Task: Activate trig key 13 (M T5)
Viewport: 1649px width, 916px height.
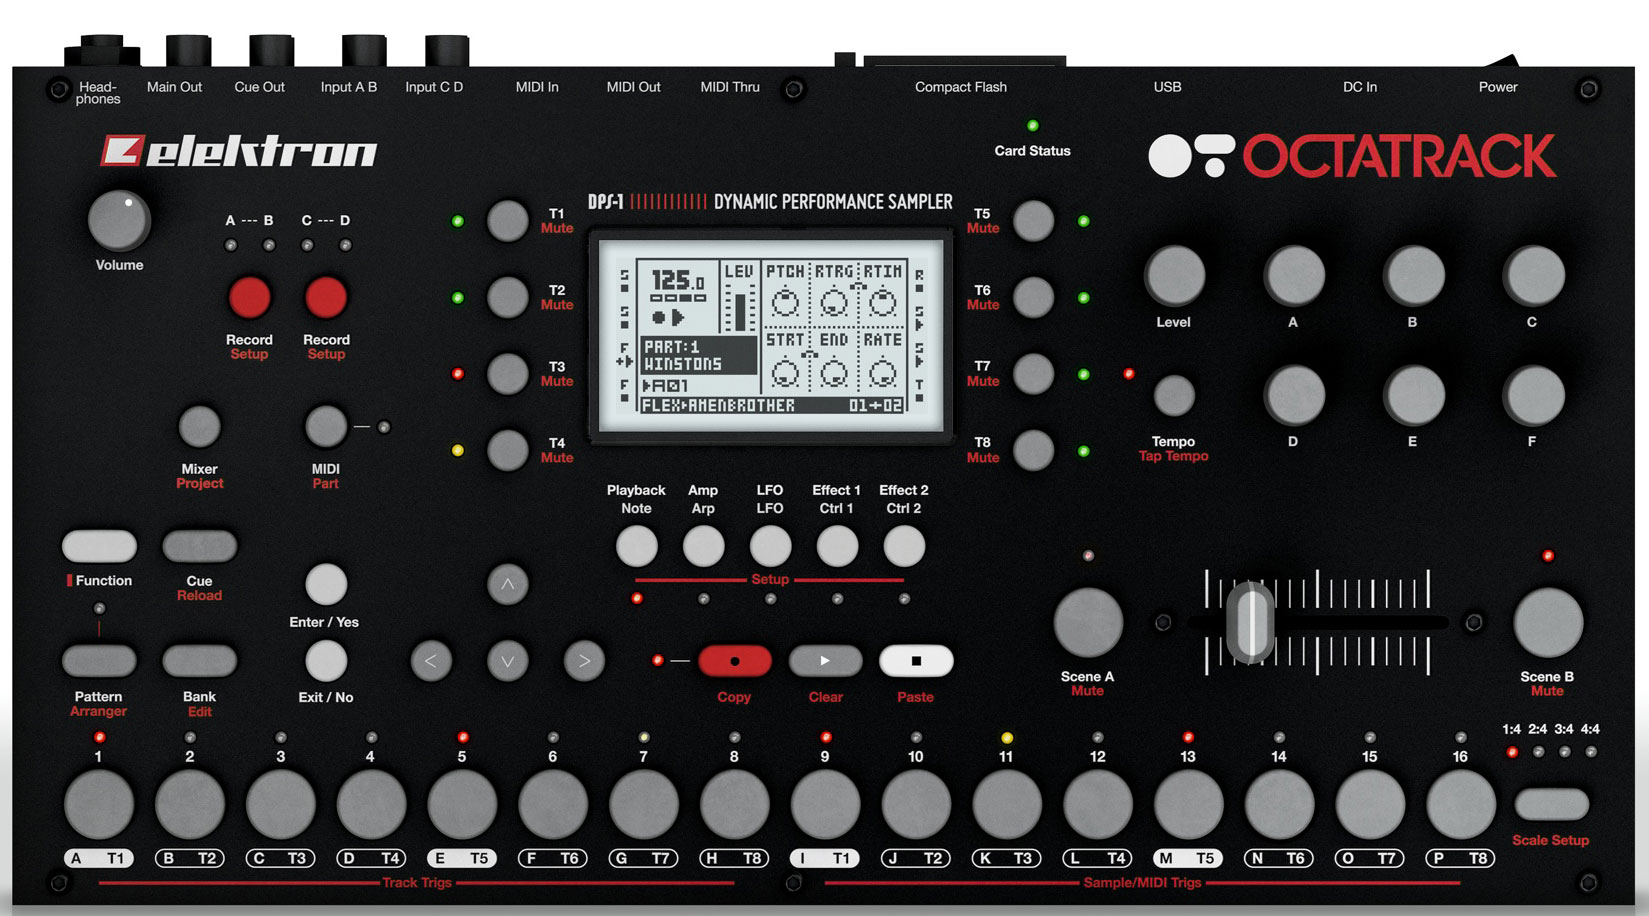Action: tap(1189, 804)
